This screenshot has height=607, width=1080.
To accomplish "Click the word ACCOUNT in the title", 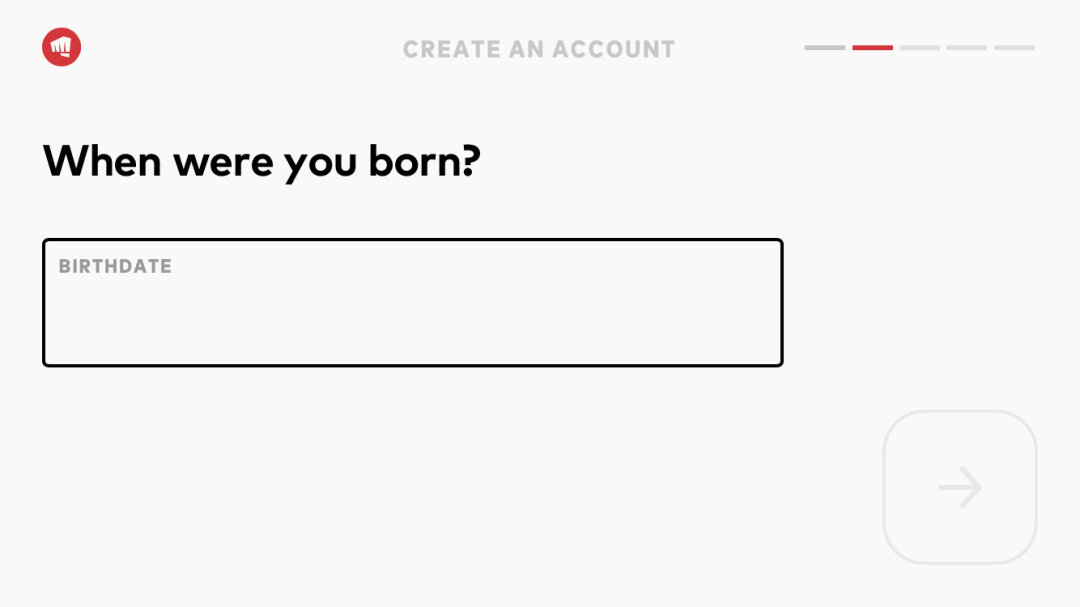I will click(614, 49).
